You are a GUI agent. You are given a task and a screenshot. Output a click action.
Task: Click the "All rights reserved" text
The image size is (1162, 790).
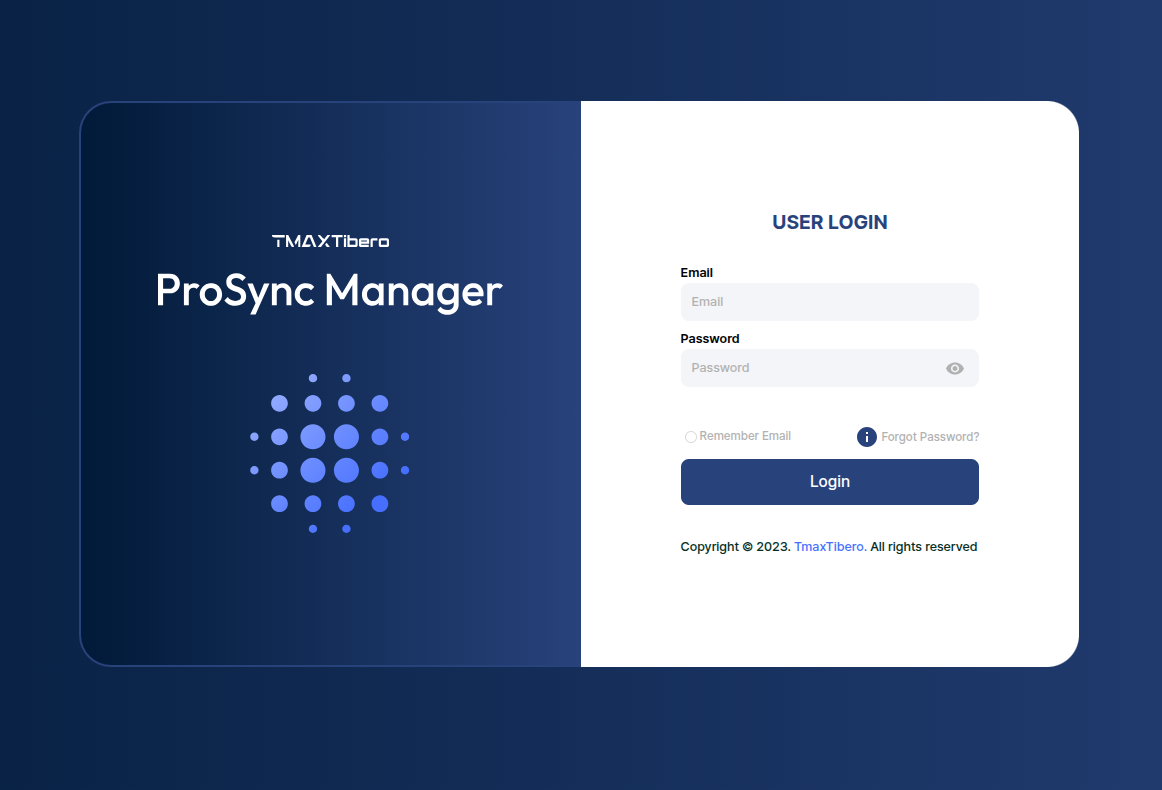coord(923,546)
